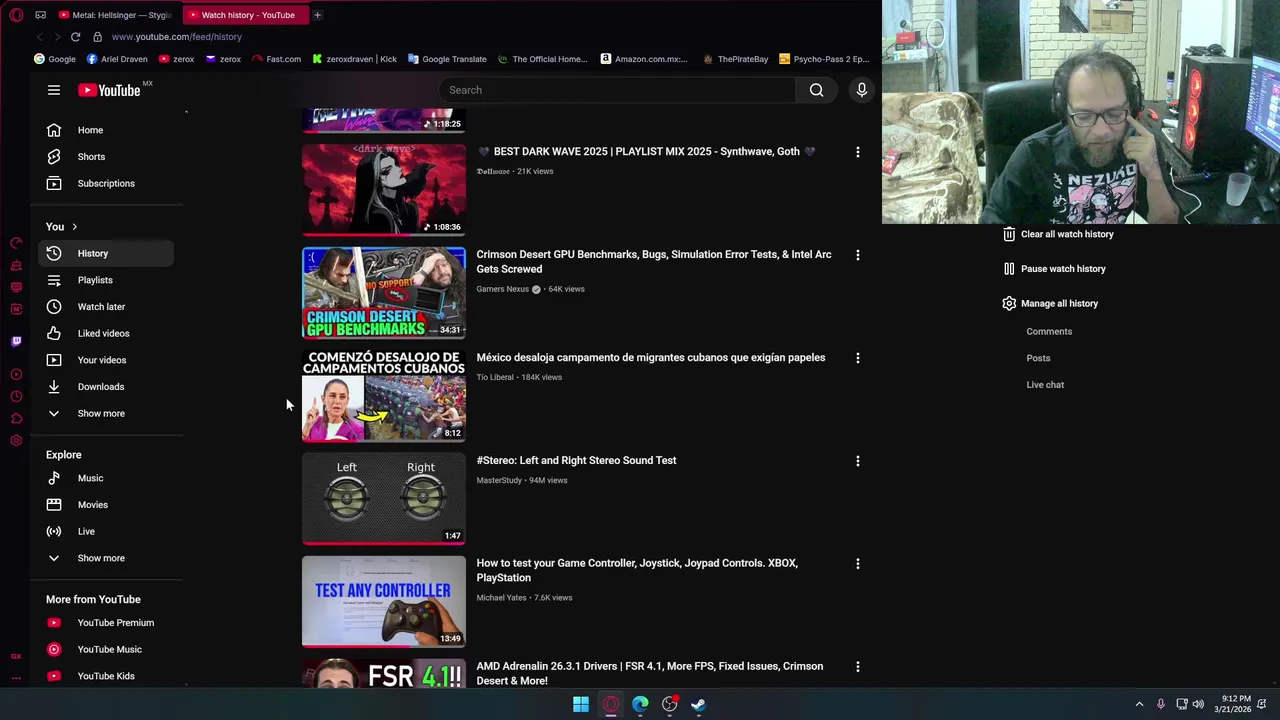Open Live chat history link
Viewport: 1280px width, 720px height.
click(1045, 385)
